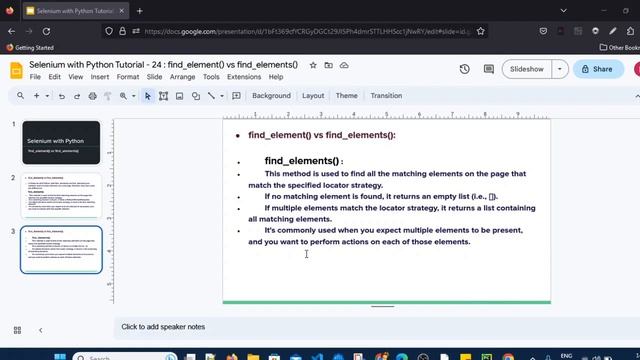The width and height of the screenshot is (640, 360).
Task: Open the Google Slides home icon
Action: coord(16,71)
